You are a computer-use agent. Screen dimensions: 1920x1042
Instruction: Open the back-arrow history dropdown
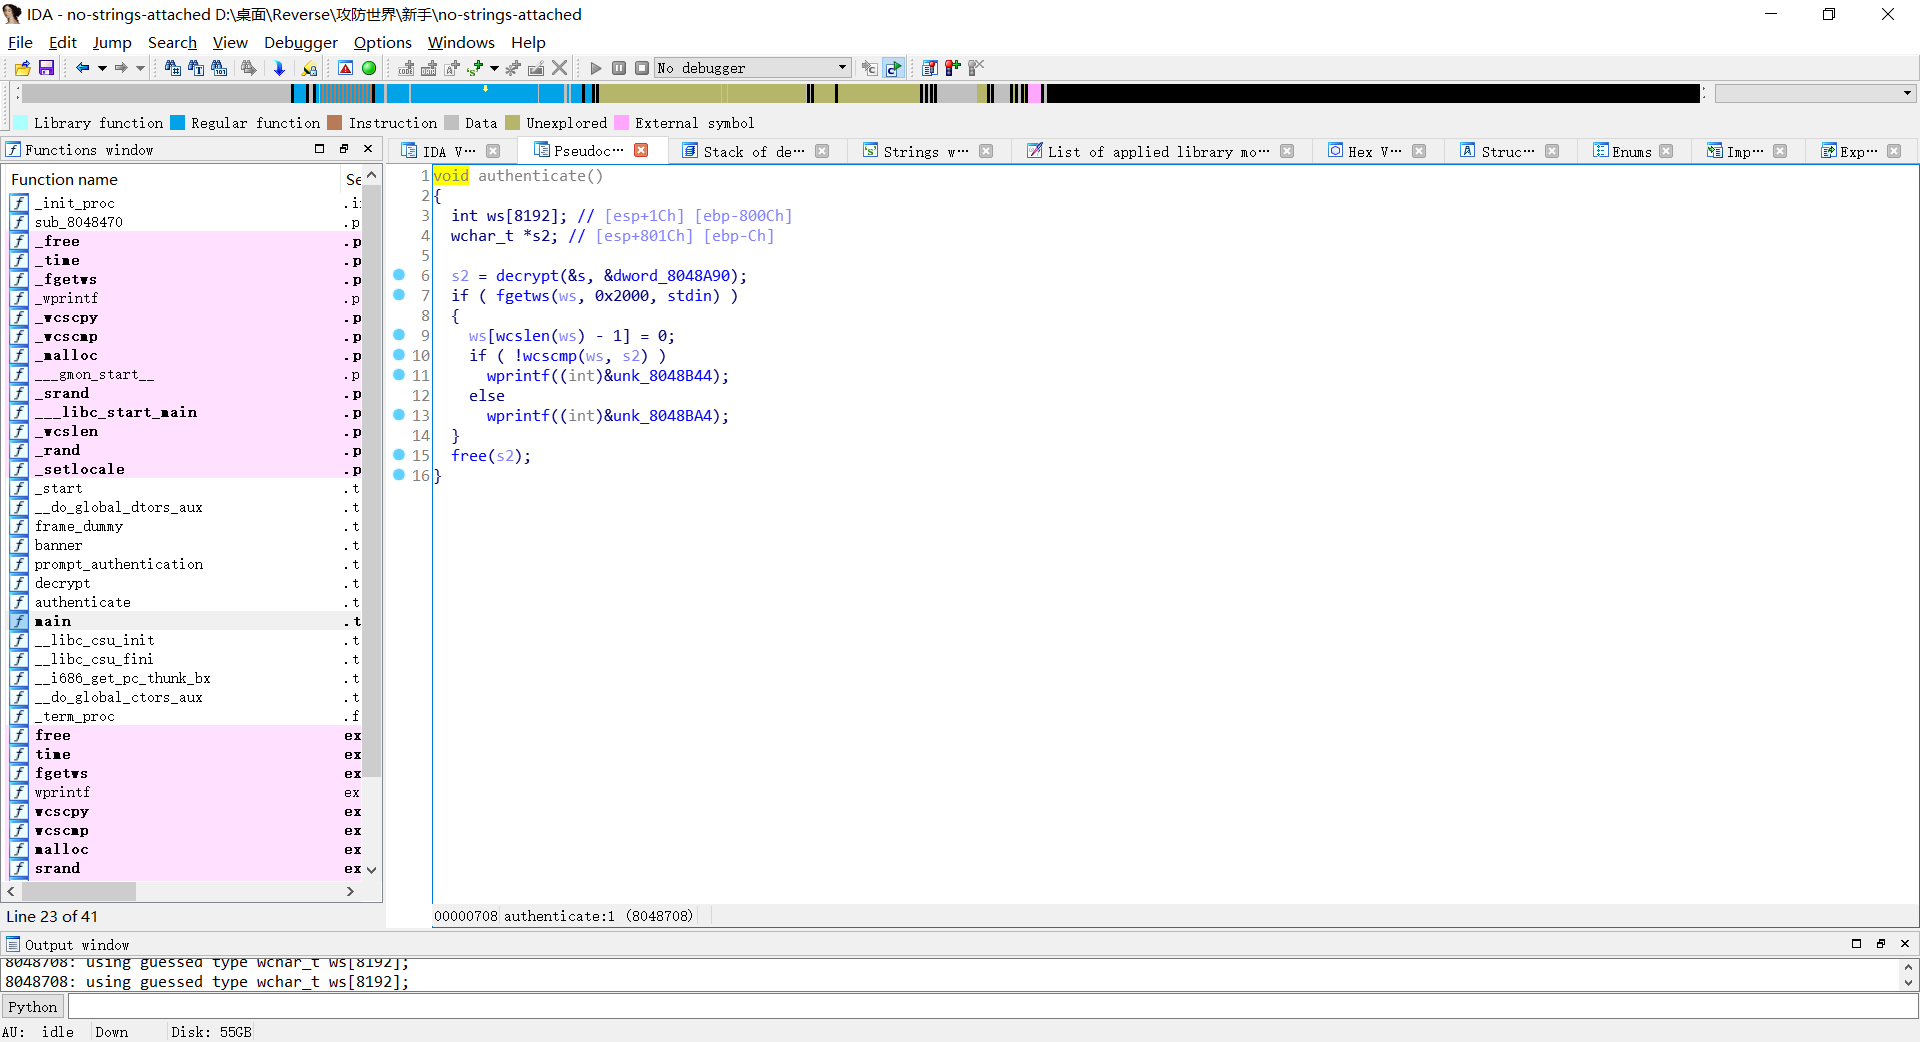[102, 68]
